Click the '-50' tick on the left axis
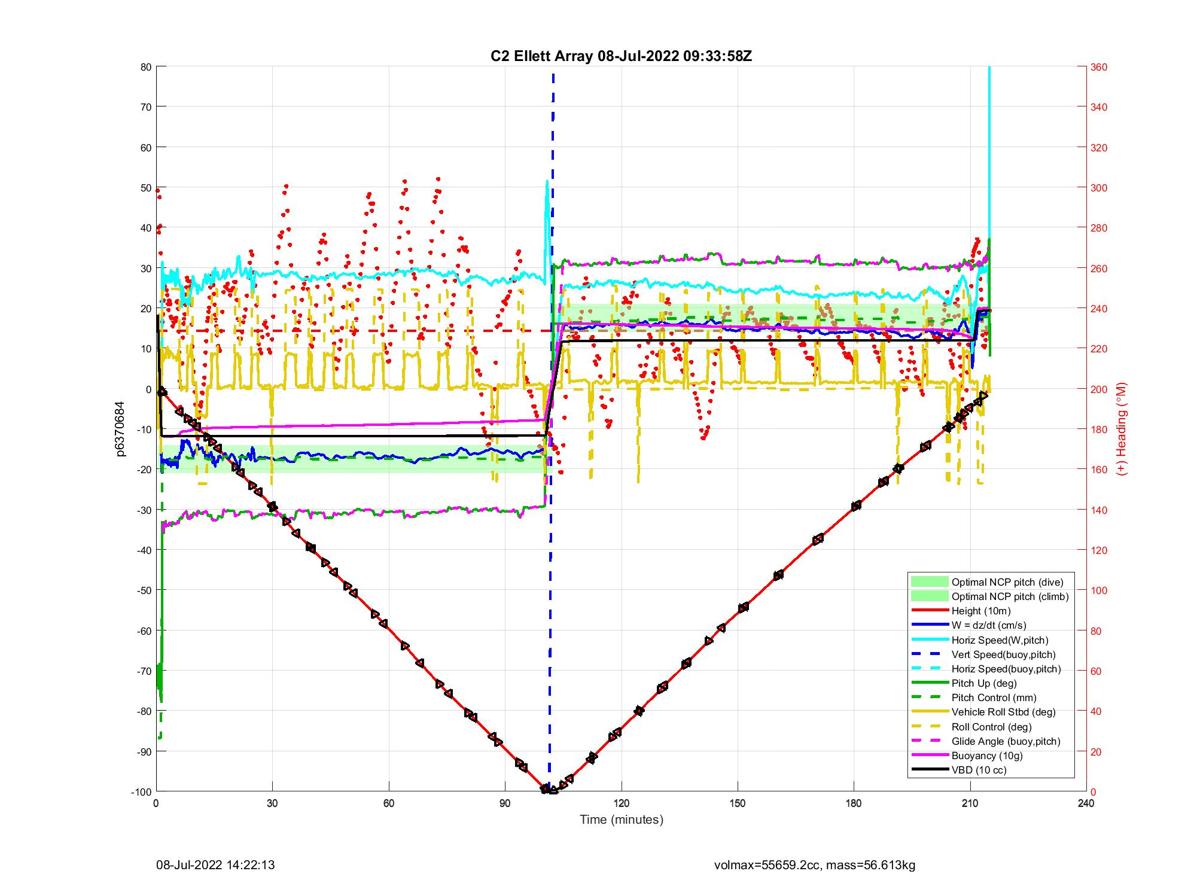Image resolution: width=1200 pixels, height=889 pixels. tap(142, 590)
